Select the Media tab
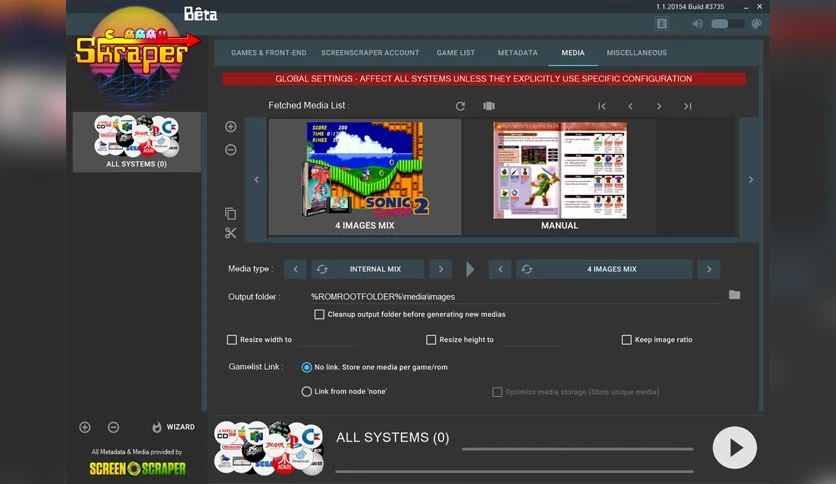The width and height of the screenshot is (836, 484). [573, 53]
